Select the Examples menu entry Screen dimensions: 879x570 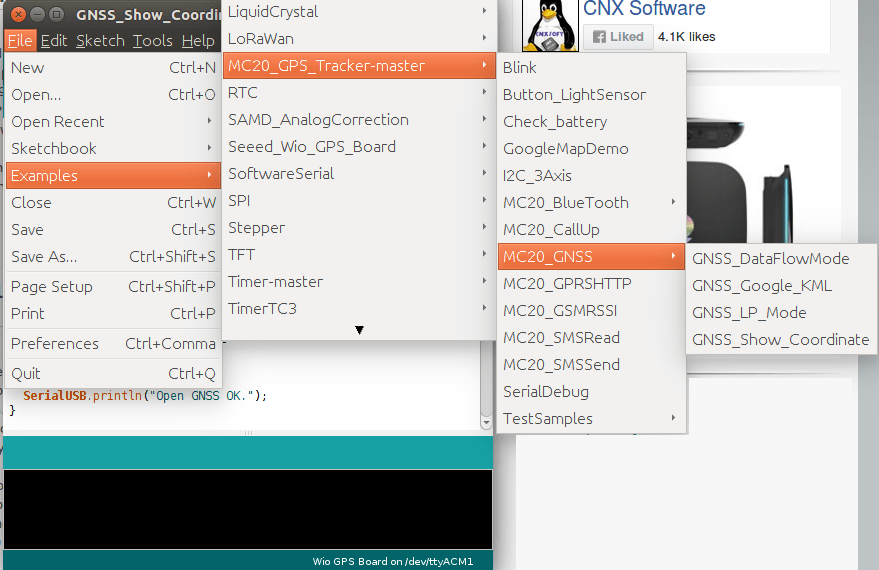click(x=113, y=175)
